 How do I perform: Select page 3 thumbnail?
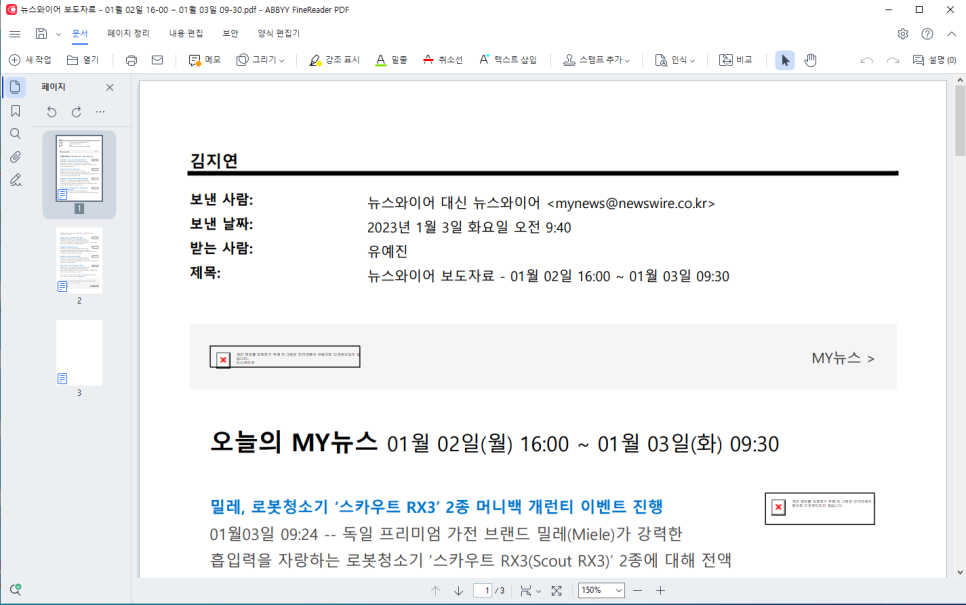[x=79, y=352]
